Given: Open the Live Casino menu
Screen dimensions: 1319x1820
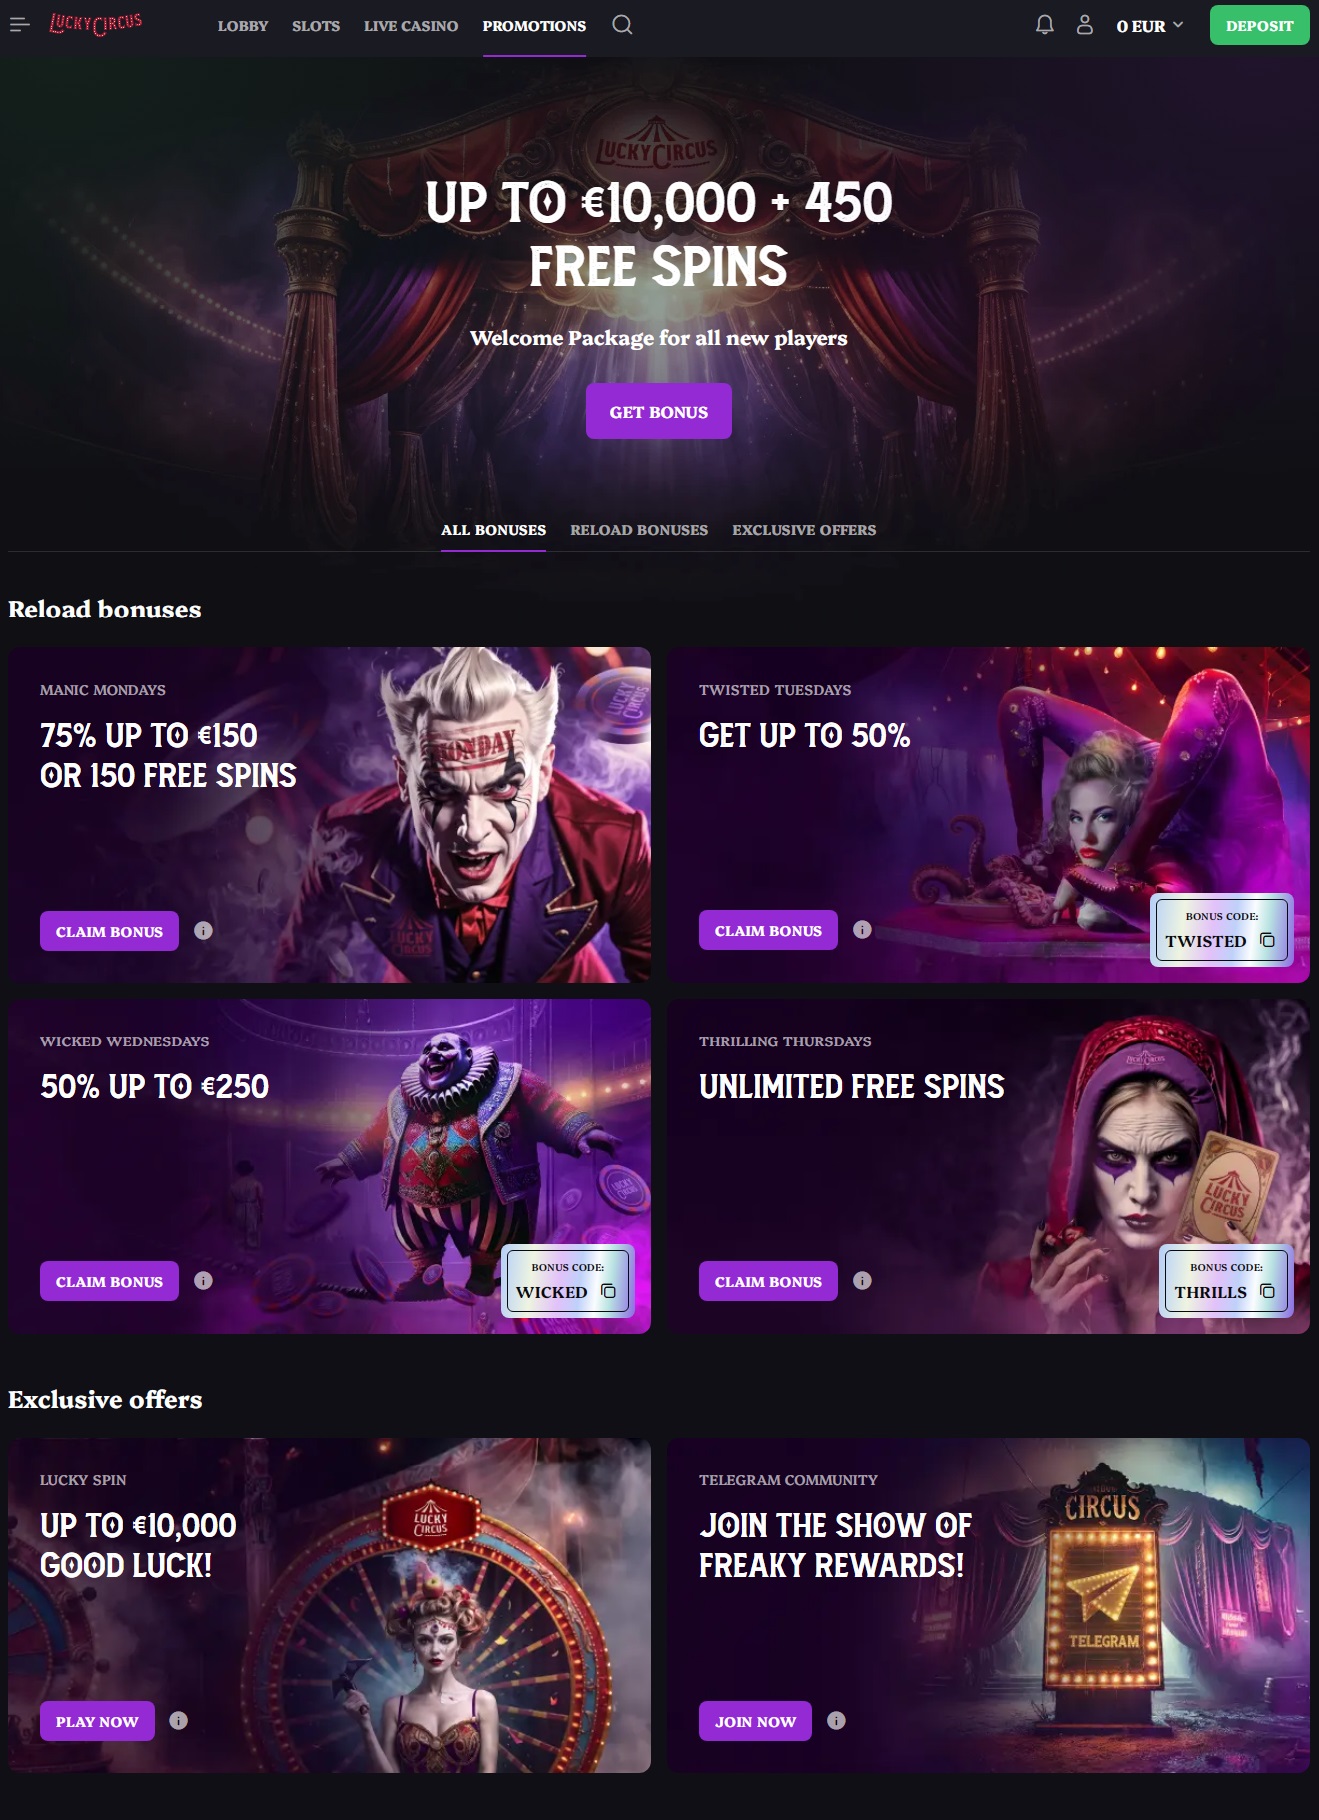Looking at the screenshot, I should pyautogui.click(x=411, y=26).
